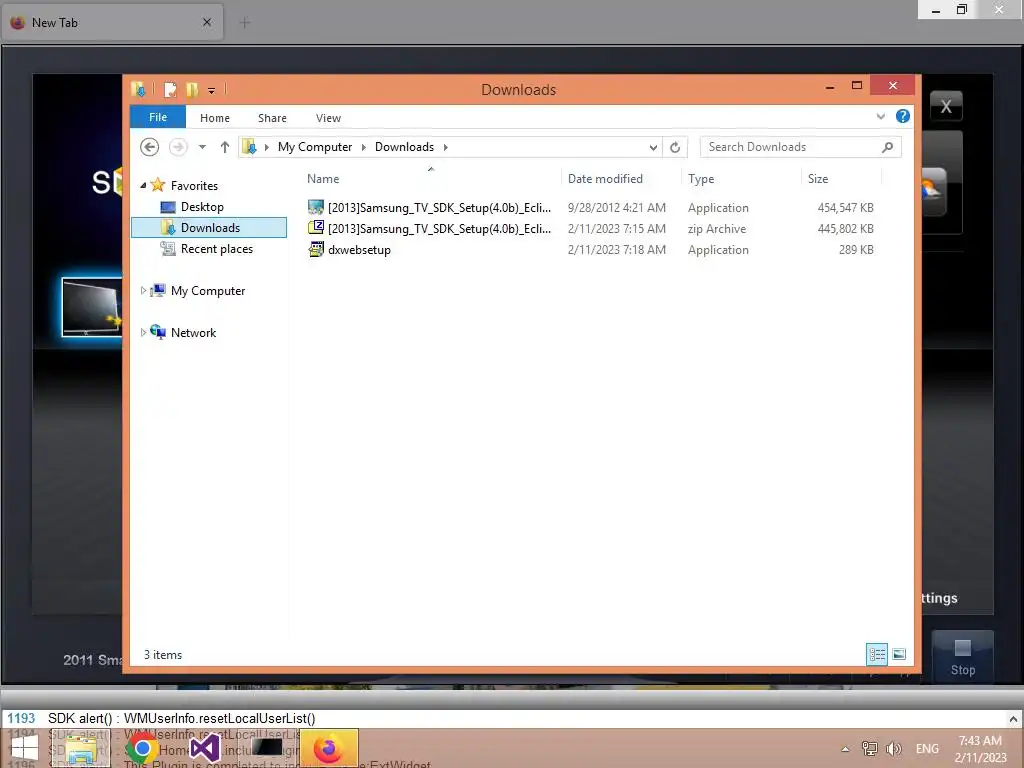Viewport: 1024px width, 768px height.
Task: Select My Computer in the navigation pane
Action: [208, 291]
